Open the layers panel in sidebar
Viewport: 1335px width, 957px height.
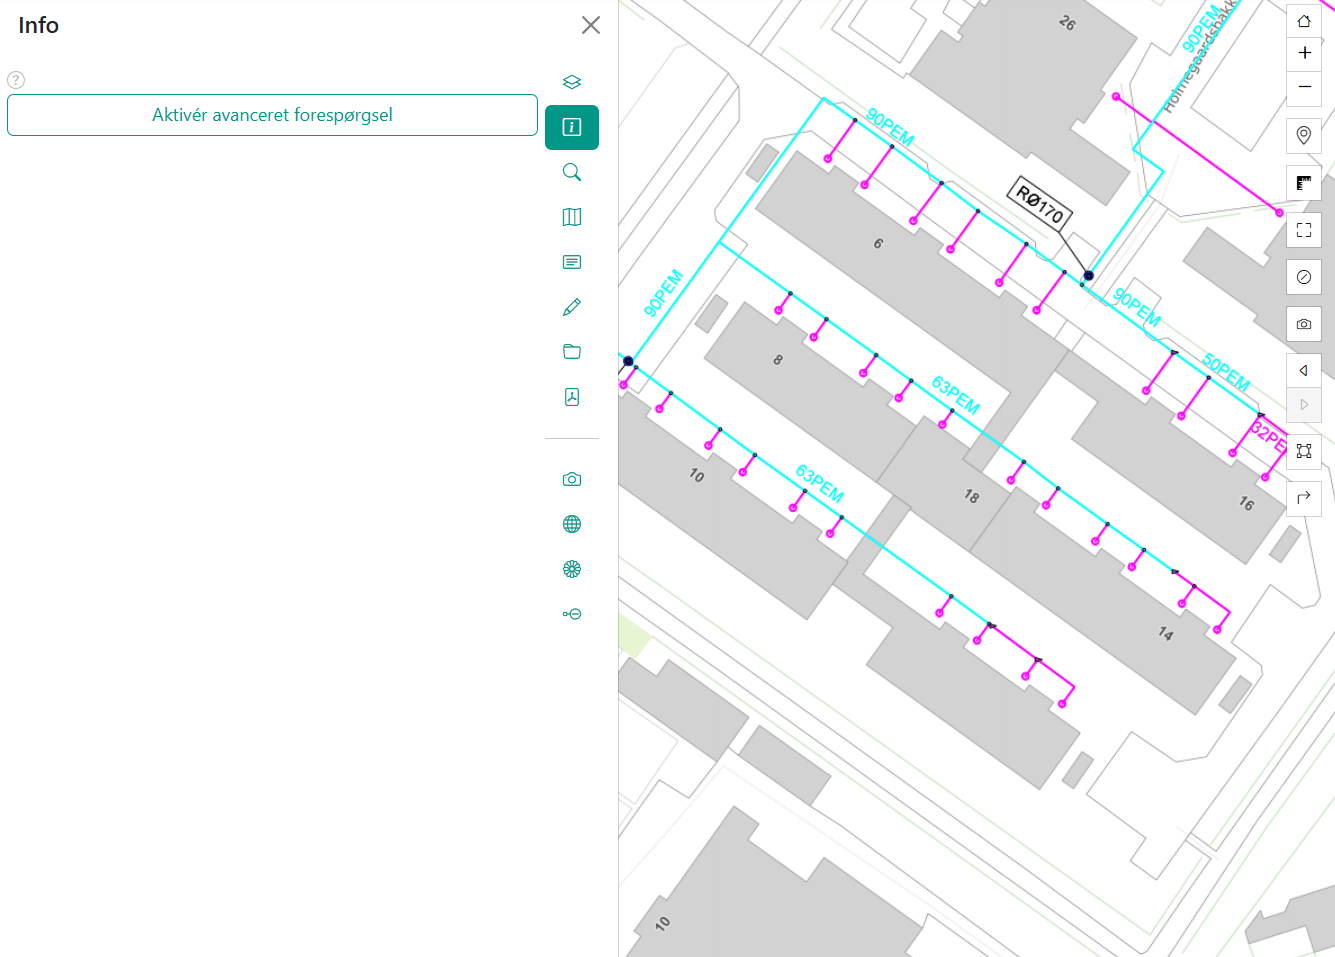point(572,82)
